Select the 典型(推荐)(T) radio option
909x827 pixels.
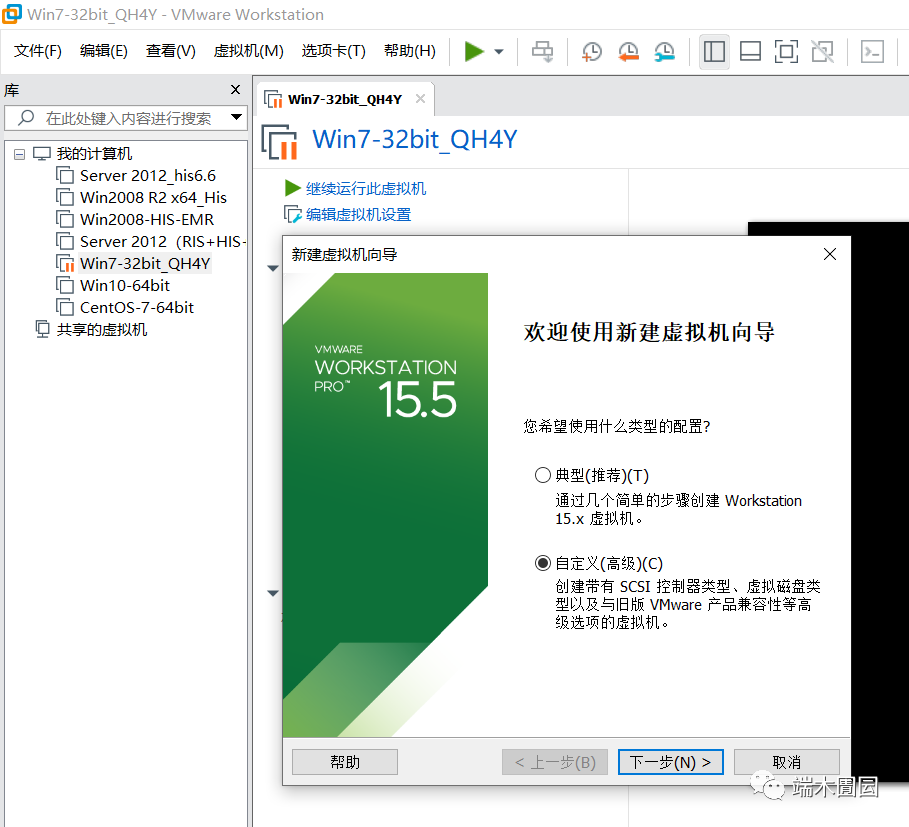(543, 475)
